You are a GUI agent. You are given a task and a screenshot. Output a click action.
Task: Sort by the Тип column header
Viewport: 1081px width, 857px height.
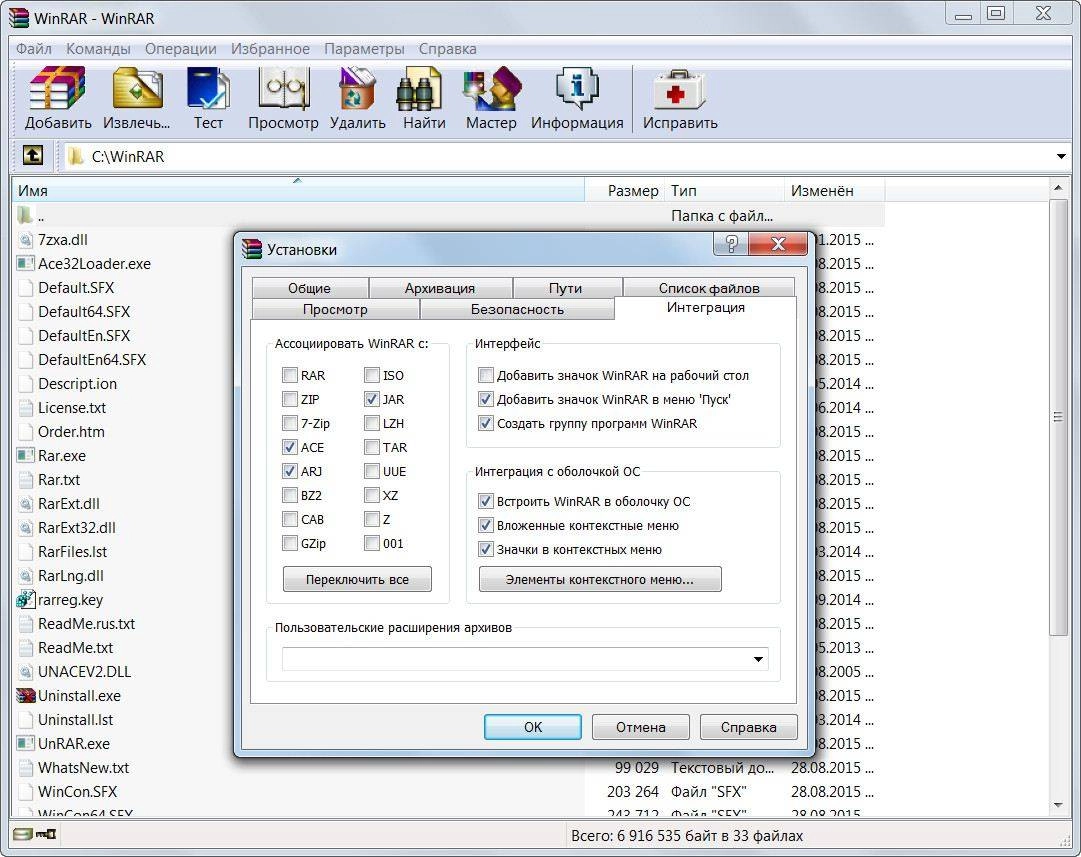click(x=725, y=190)
